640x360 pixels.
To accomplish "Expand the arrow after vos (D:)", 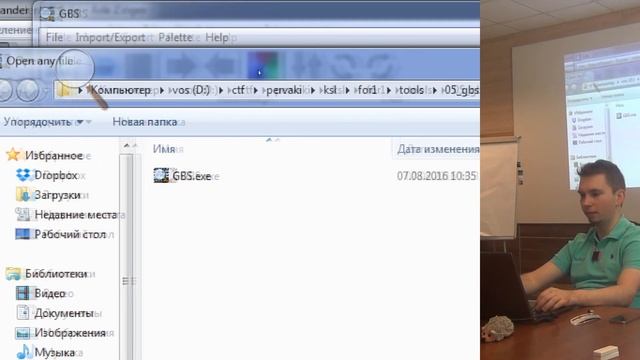I will point(221,90).
